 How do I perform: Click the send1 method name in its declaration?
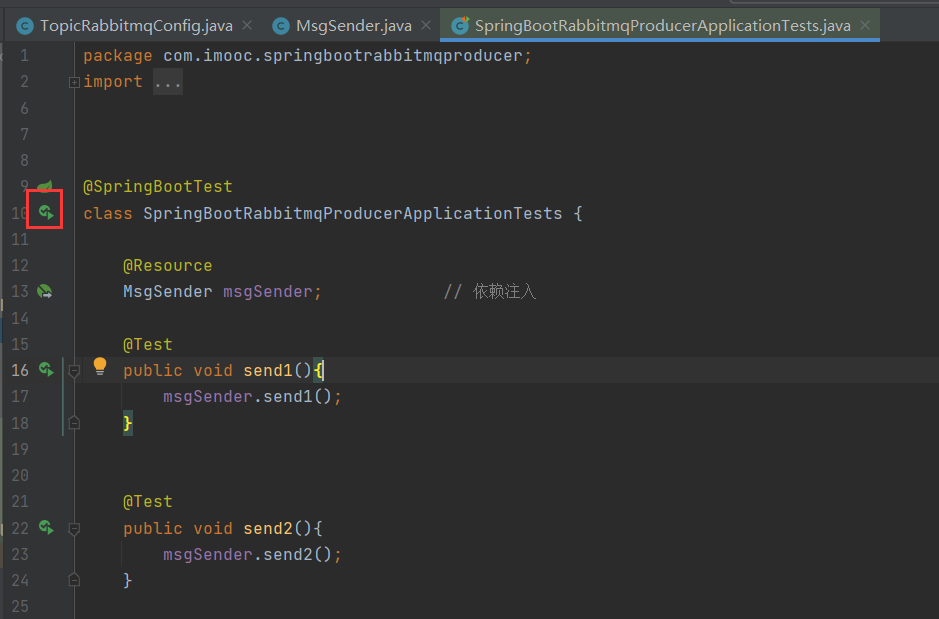tap(268, 371)
